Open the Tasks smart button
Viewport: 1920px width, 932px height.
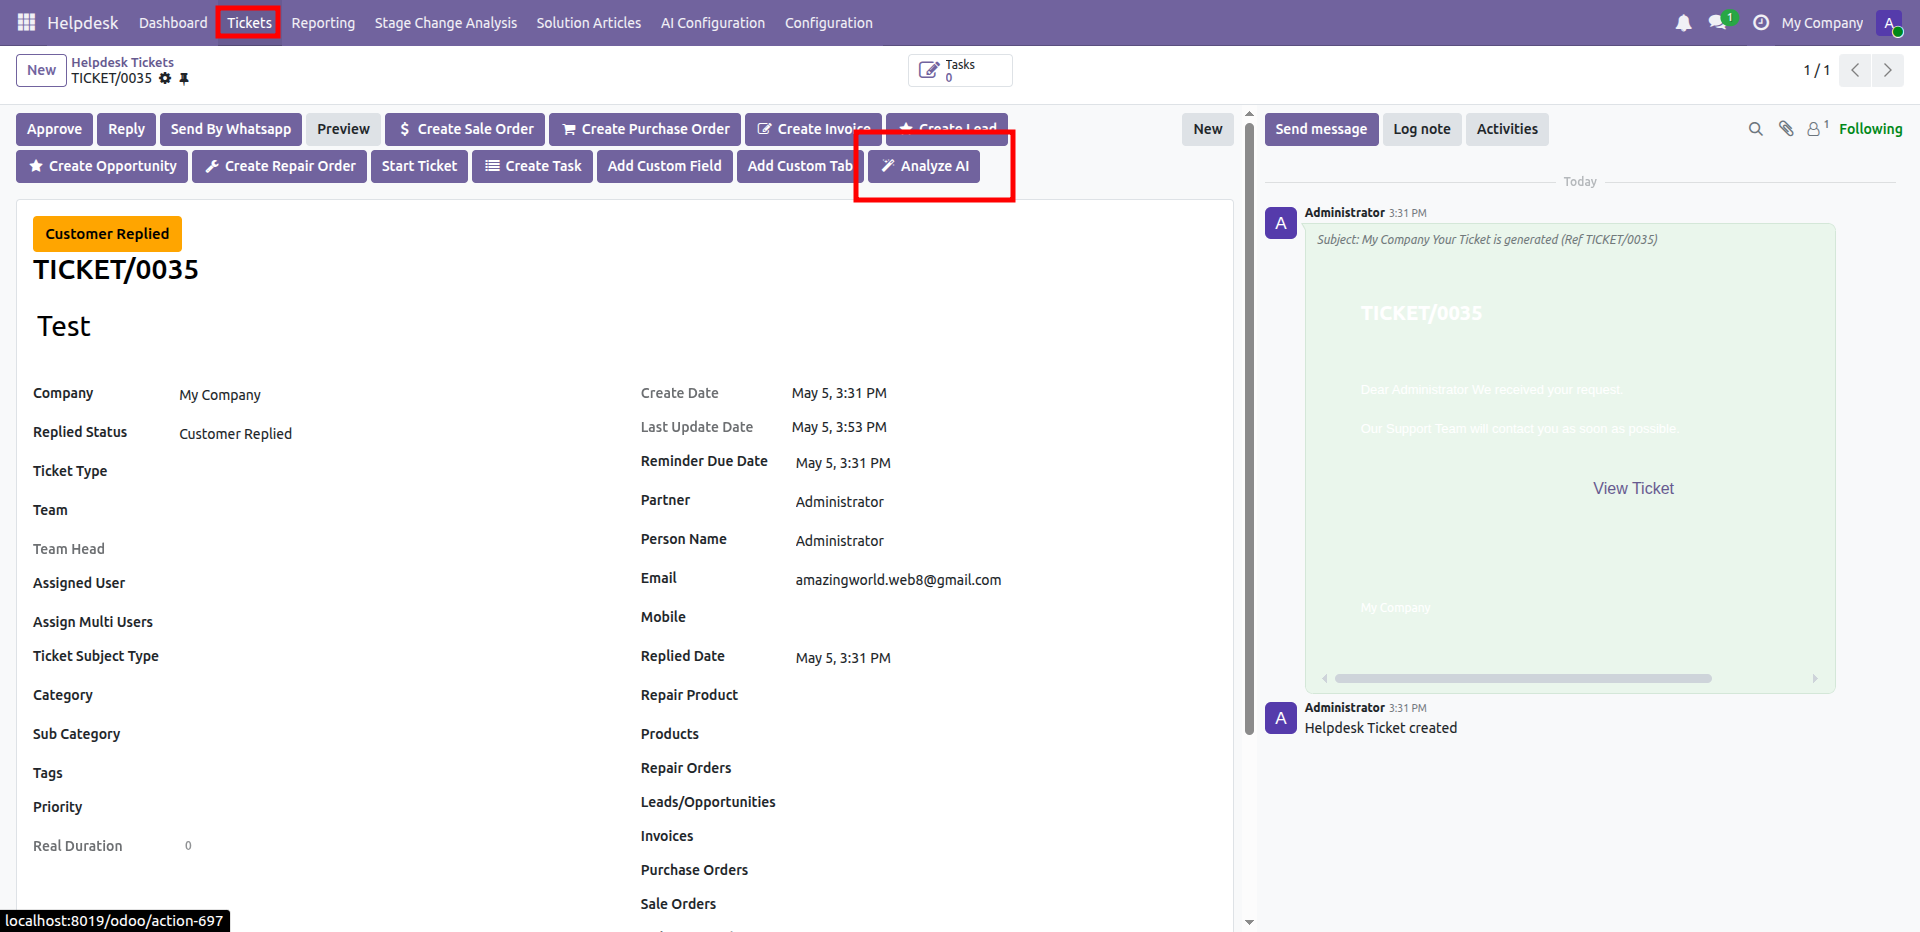coord(960,71)
